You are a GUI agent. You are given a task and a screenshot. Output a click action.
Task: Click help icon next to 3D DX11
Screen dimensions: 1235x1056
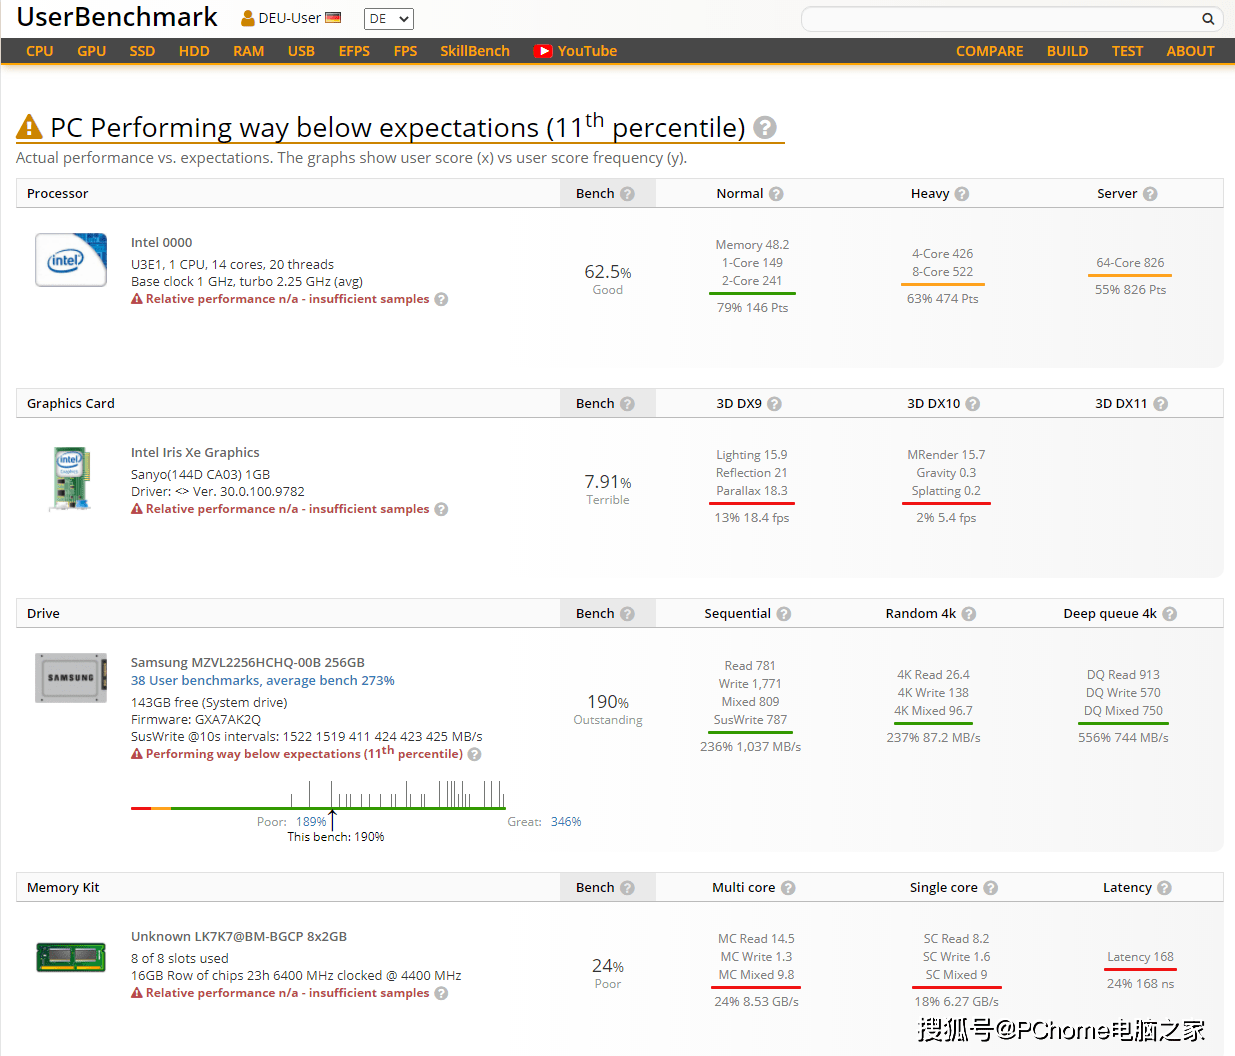coord(1160,404)
